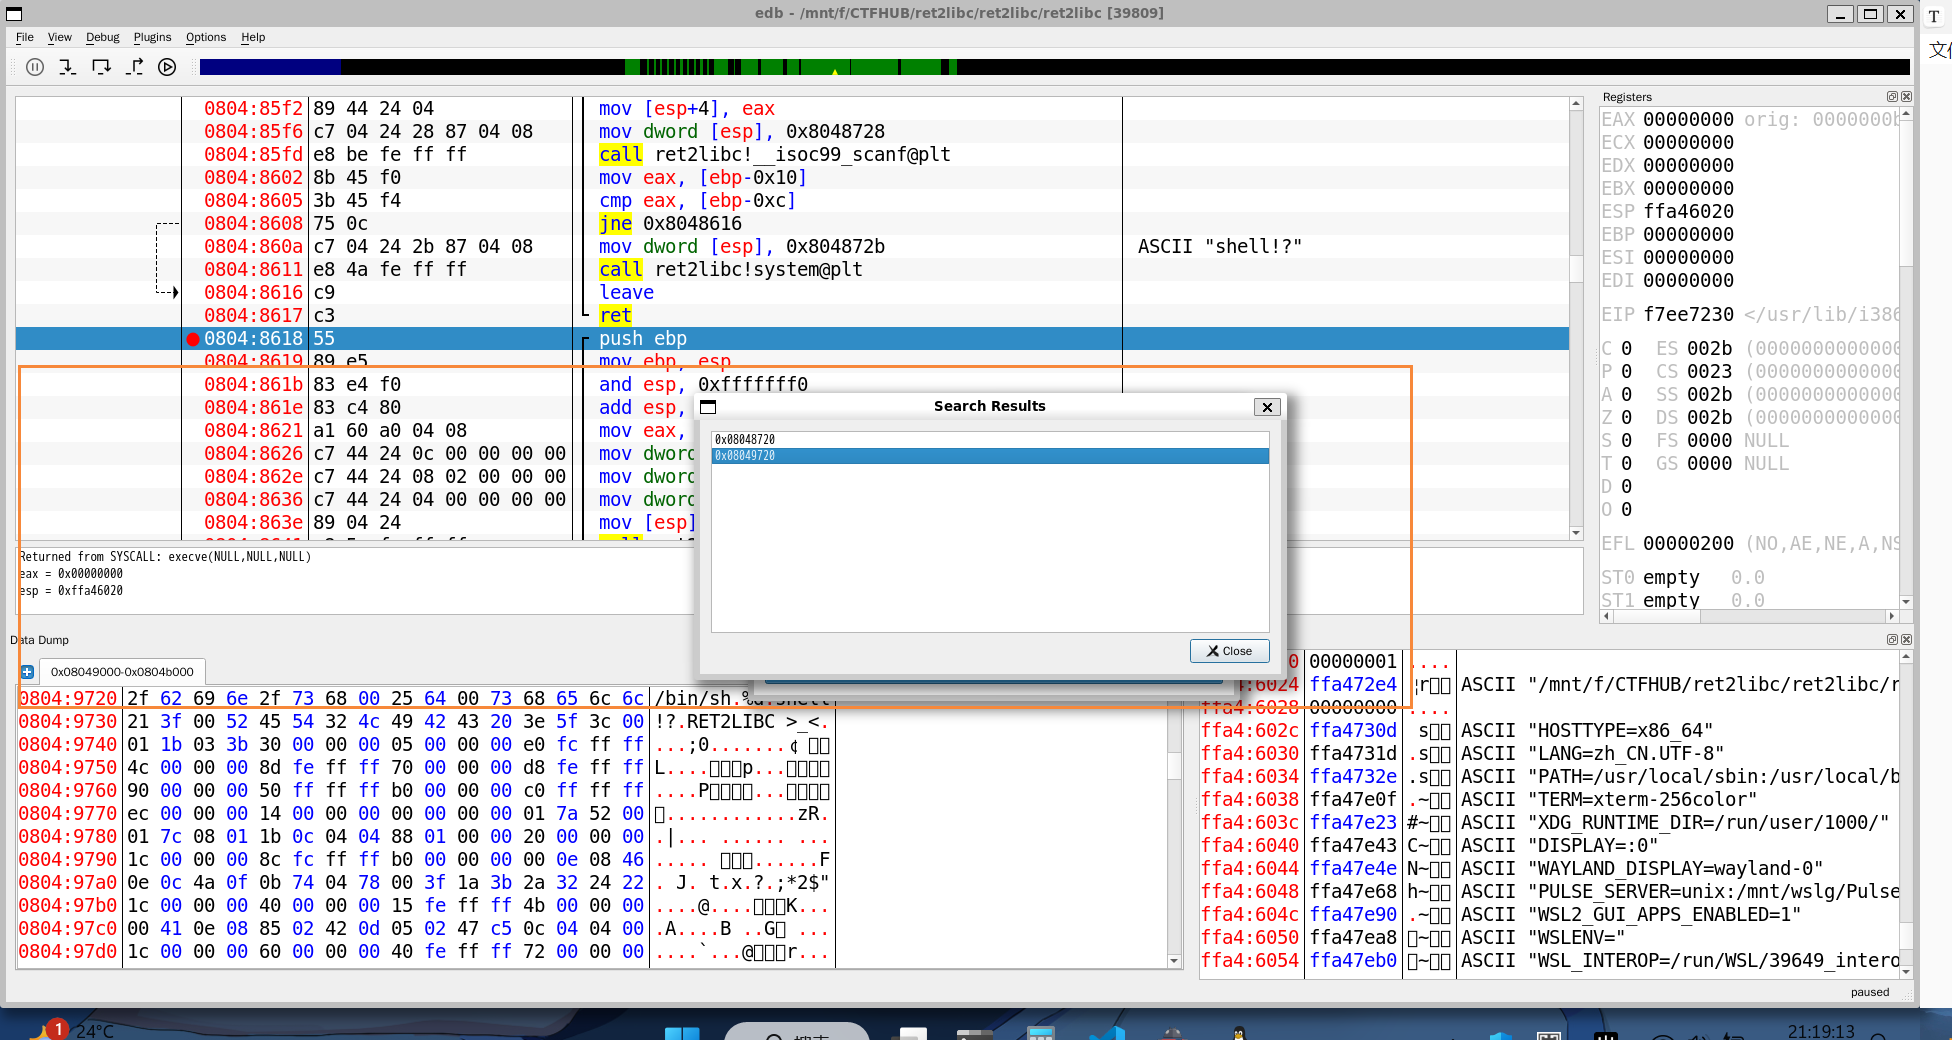Click the memory region visualization bar
The image size is (1952, 1040).
click(1054, 67)
